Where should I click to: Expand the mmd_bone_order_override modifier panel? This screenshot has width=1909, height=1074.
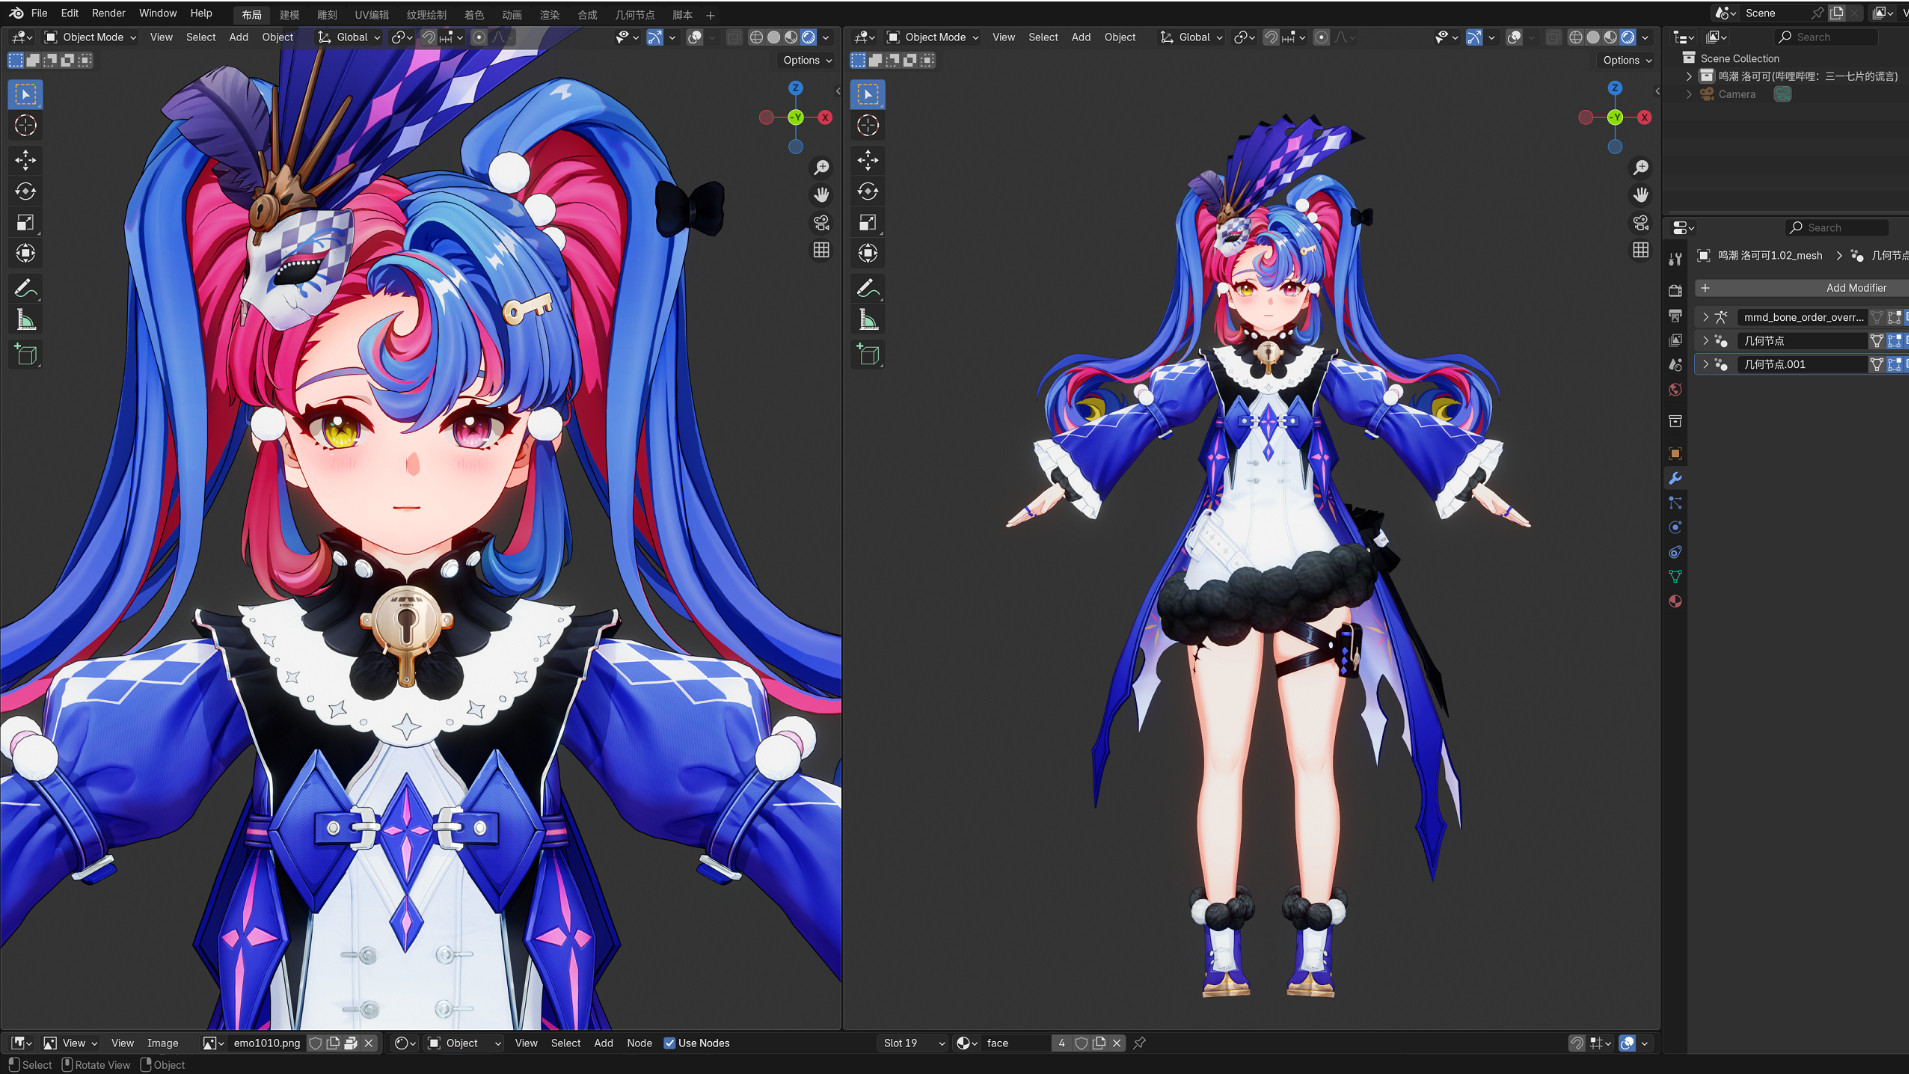(1705, 317)
